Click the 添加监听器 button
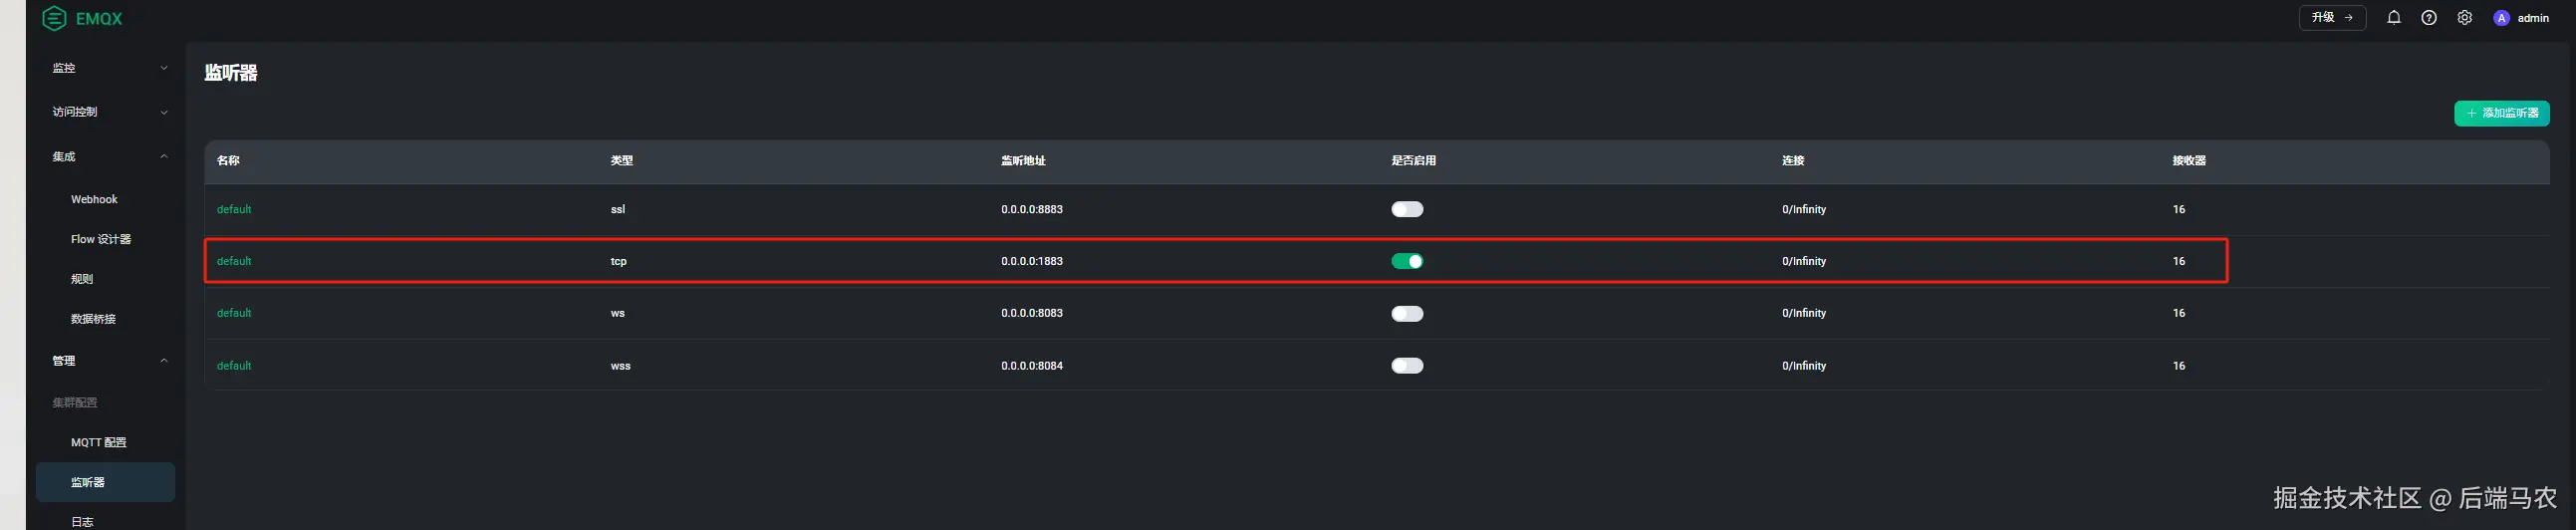 (x=2501, y=113)
